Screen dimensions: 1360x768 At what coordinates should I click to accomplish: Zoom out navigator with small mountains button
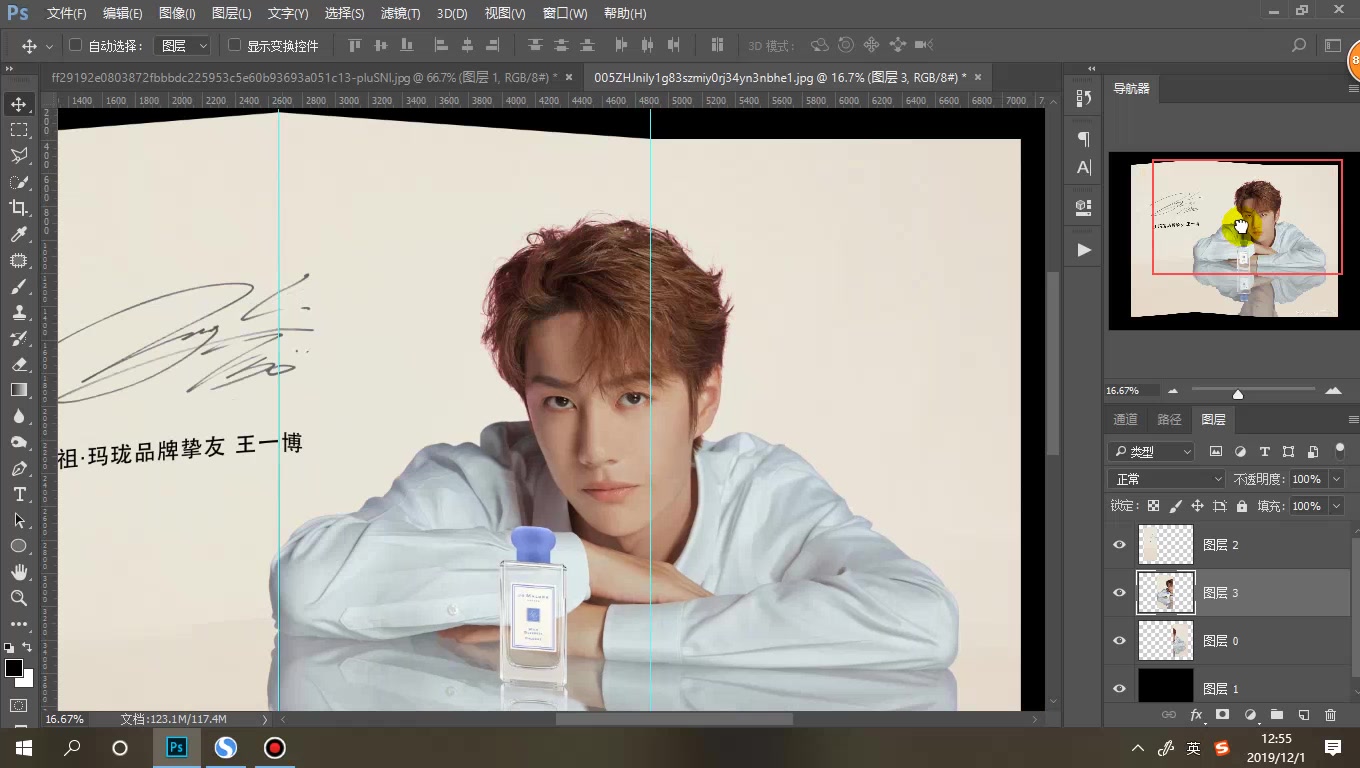click(1173, 391)
